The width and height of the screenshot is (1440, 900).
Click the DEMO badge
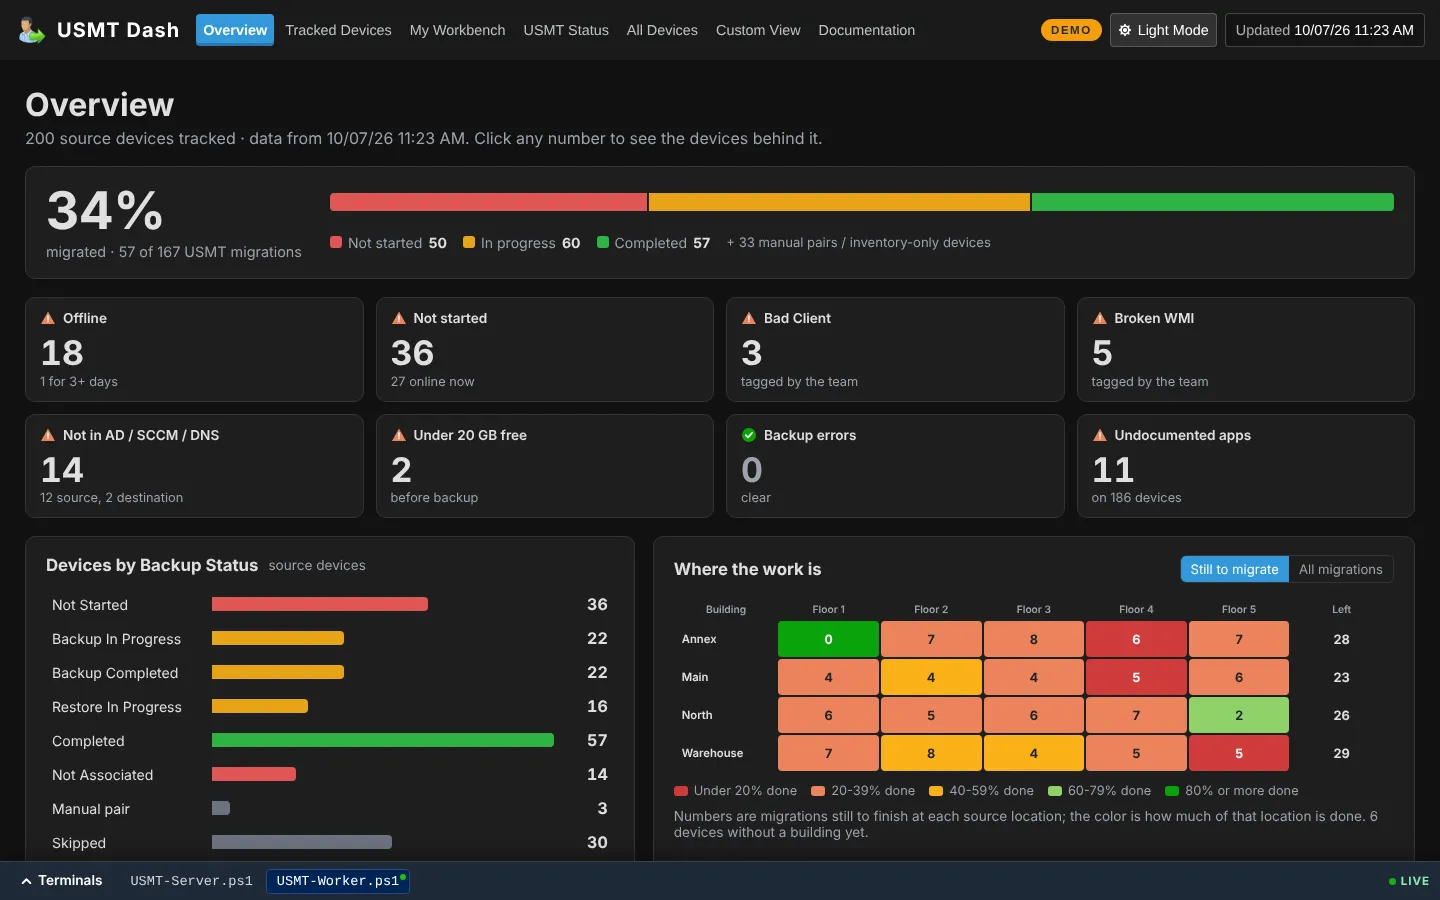tap(1071, 30)
